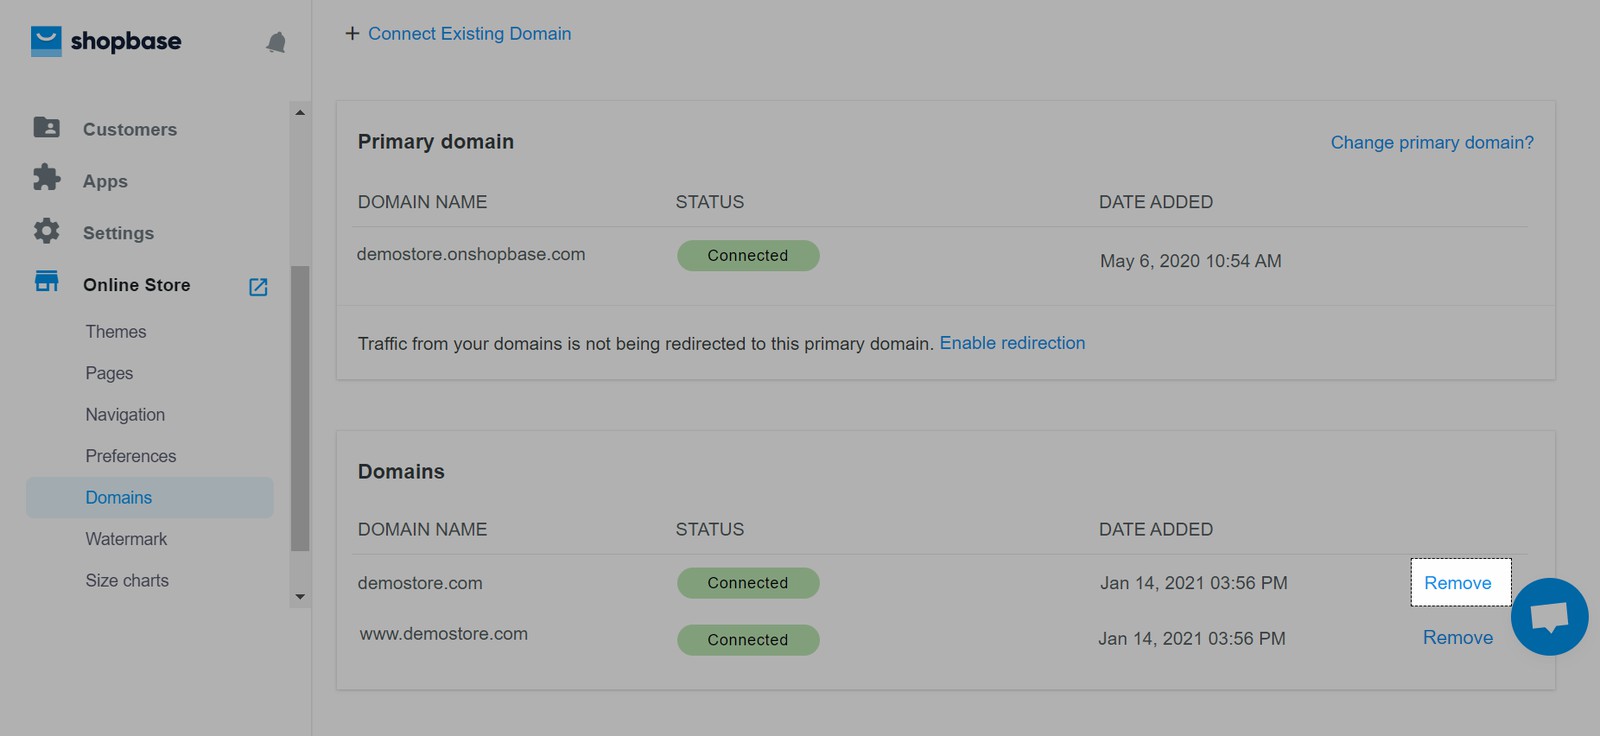Click the Apps puzzle piece icon

(46, 178)
